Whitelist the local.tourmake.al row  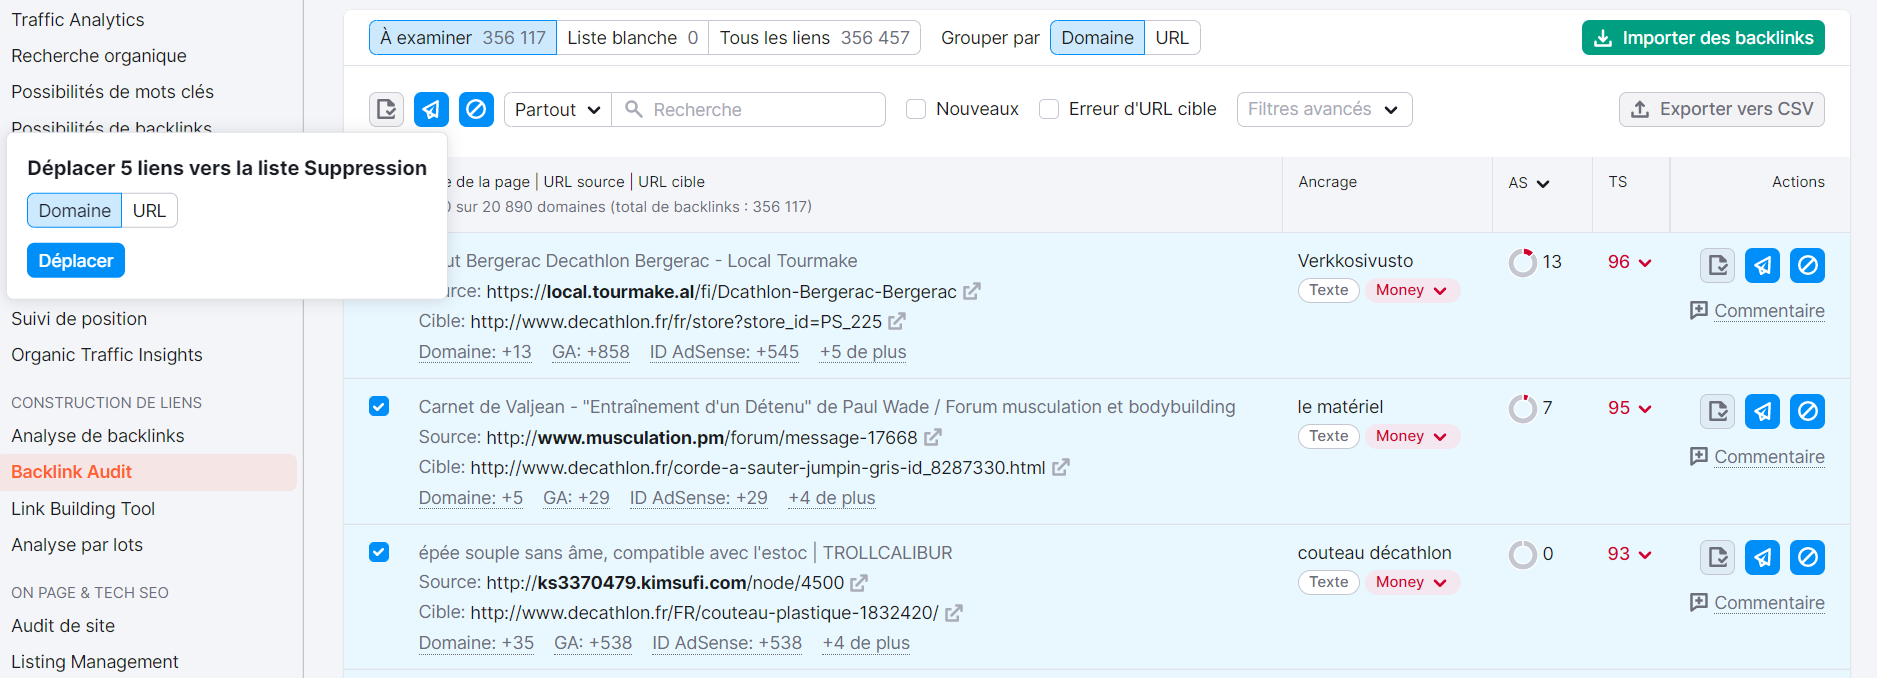(x=1718, y=265)
